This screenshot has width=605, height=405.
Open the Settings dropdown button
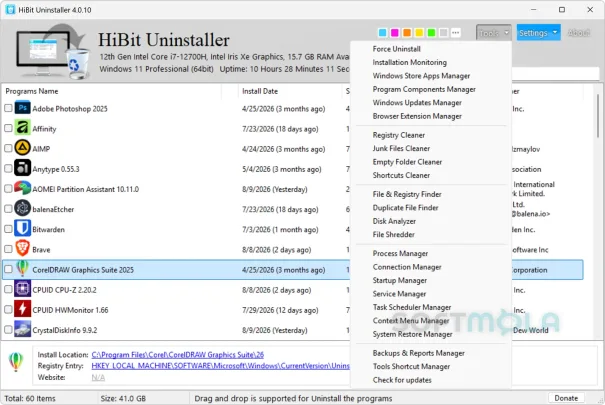pyautogui.click(x=538, y=33)
